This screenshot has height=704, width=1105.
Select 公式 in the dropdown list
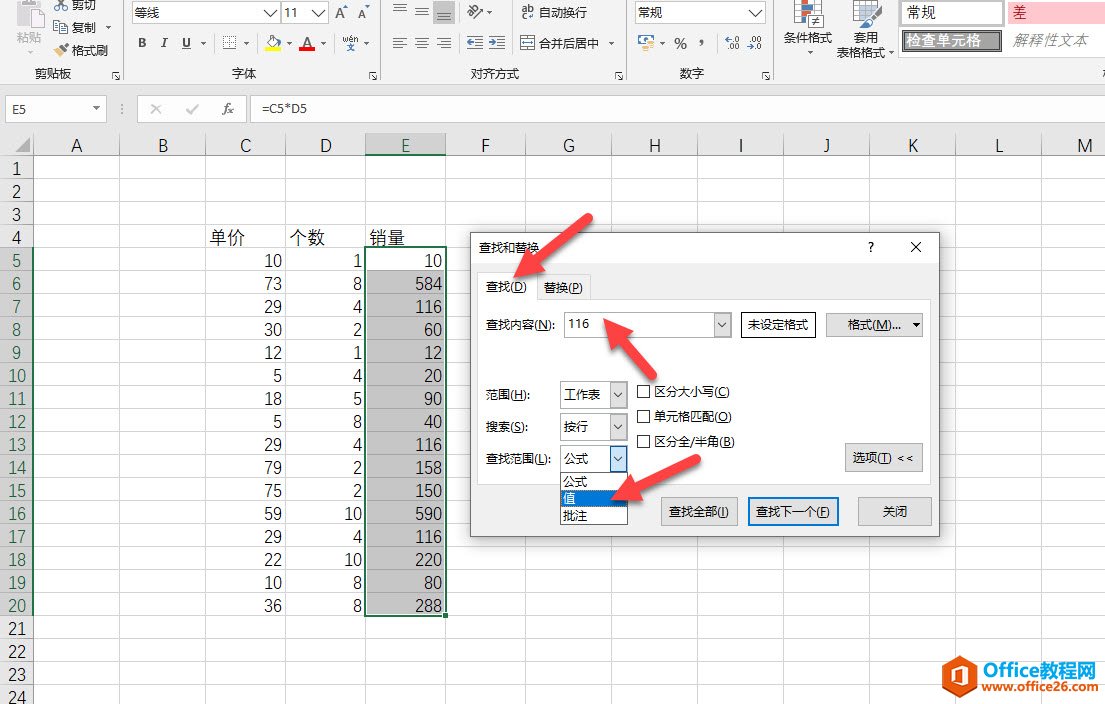coord(593,481)
